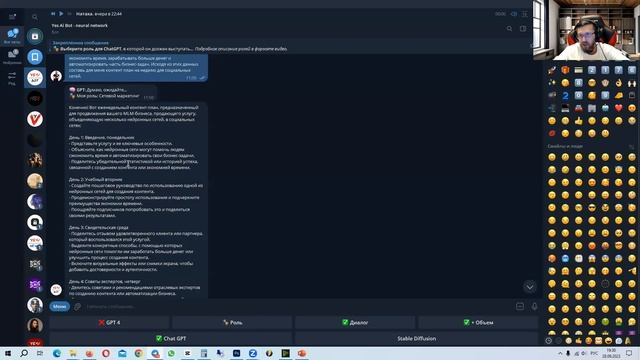This screenshot has height=360, width=640.
Task: Open Microsoft Edge from taskbar
Action: pyautogui.click(x=57, y=353)
